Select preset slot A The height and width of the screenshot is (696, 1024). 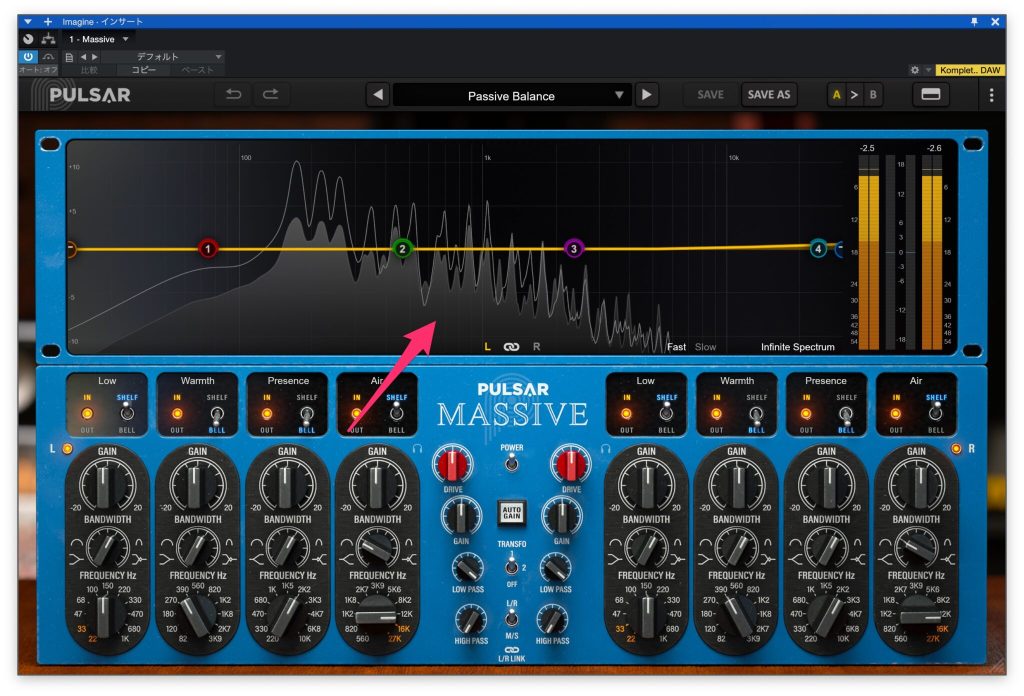[836, 95]
